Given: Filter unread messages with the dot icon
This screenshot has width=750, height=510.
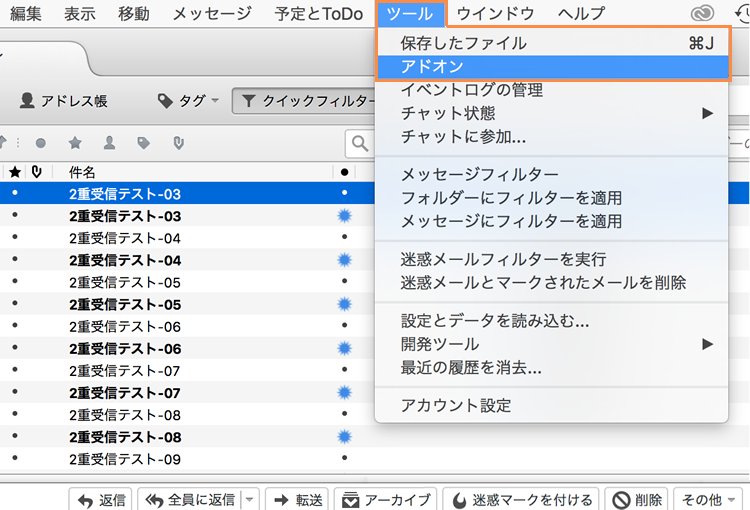Looking at the screenshot, I should point(41,143).
